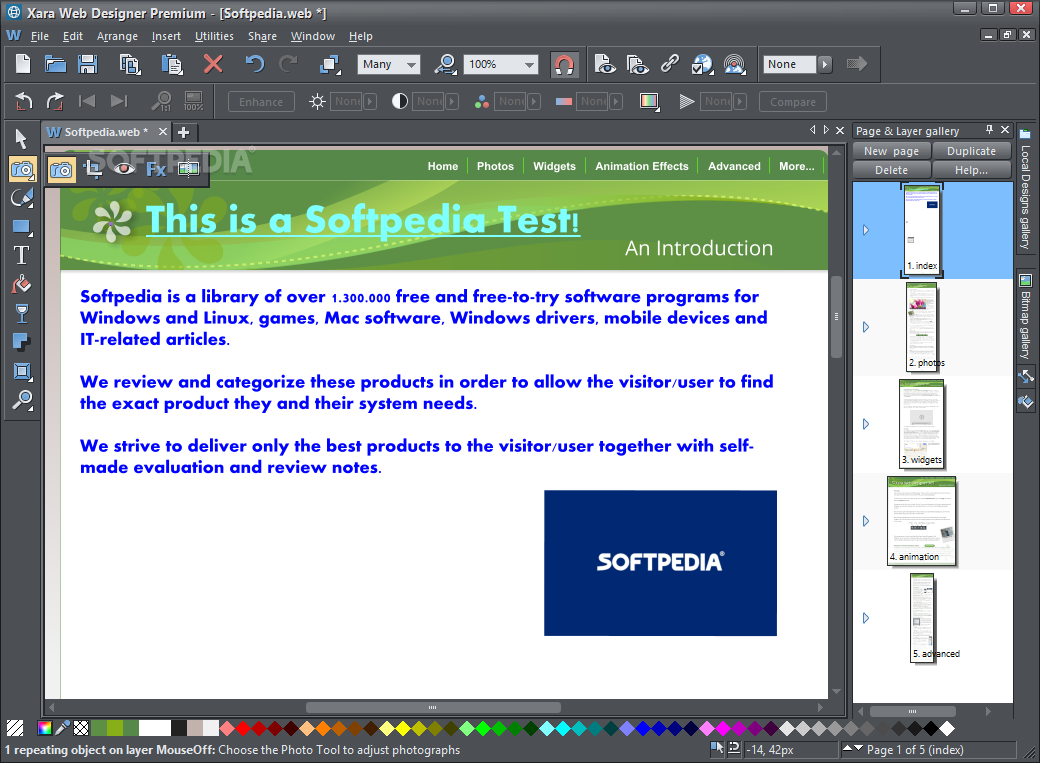The width and height of the screenshot is (1040, 763).
Task: Toggle the red magnet snap button
Action: (x=564, y=64)
